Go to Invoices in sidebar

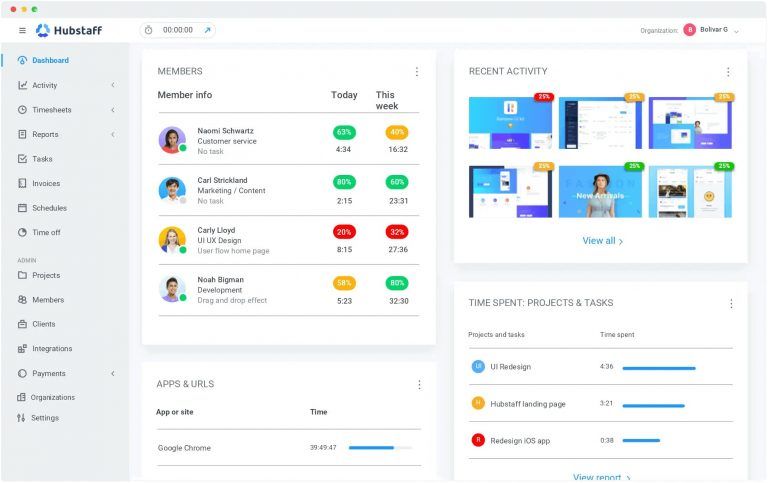tap(46, 184)
